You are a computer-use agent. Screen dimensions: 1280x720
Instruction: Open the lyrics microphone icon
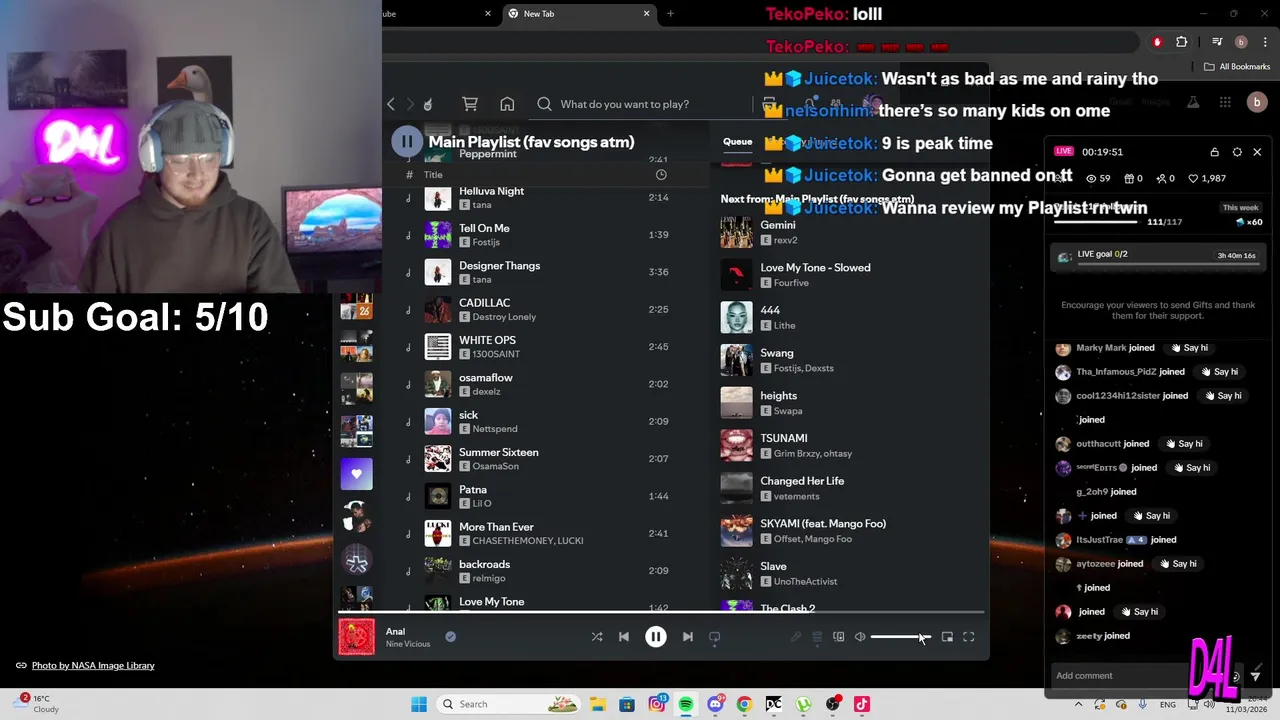pyautogui.click(x=796, y=637)
